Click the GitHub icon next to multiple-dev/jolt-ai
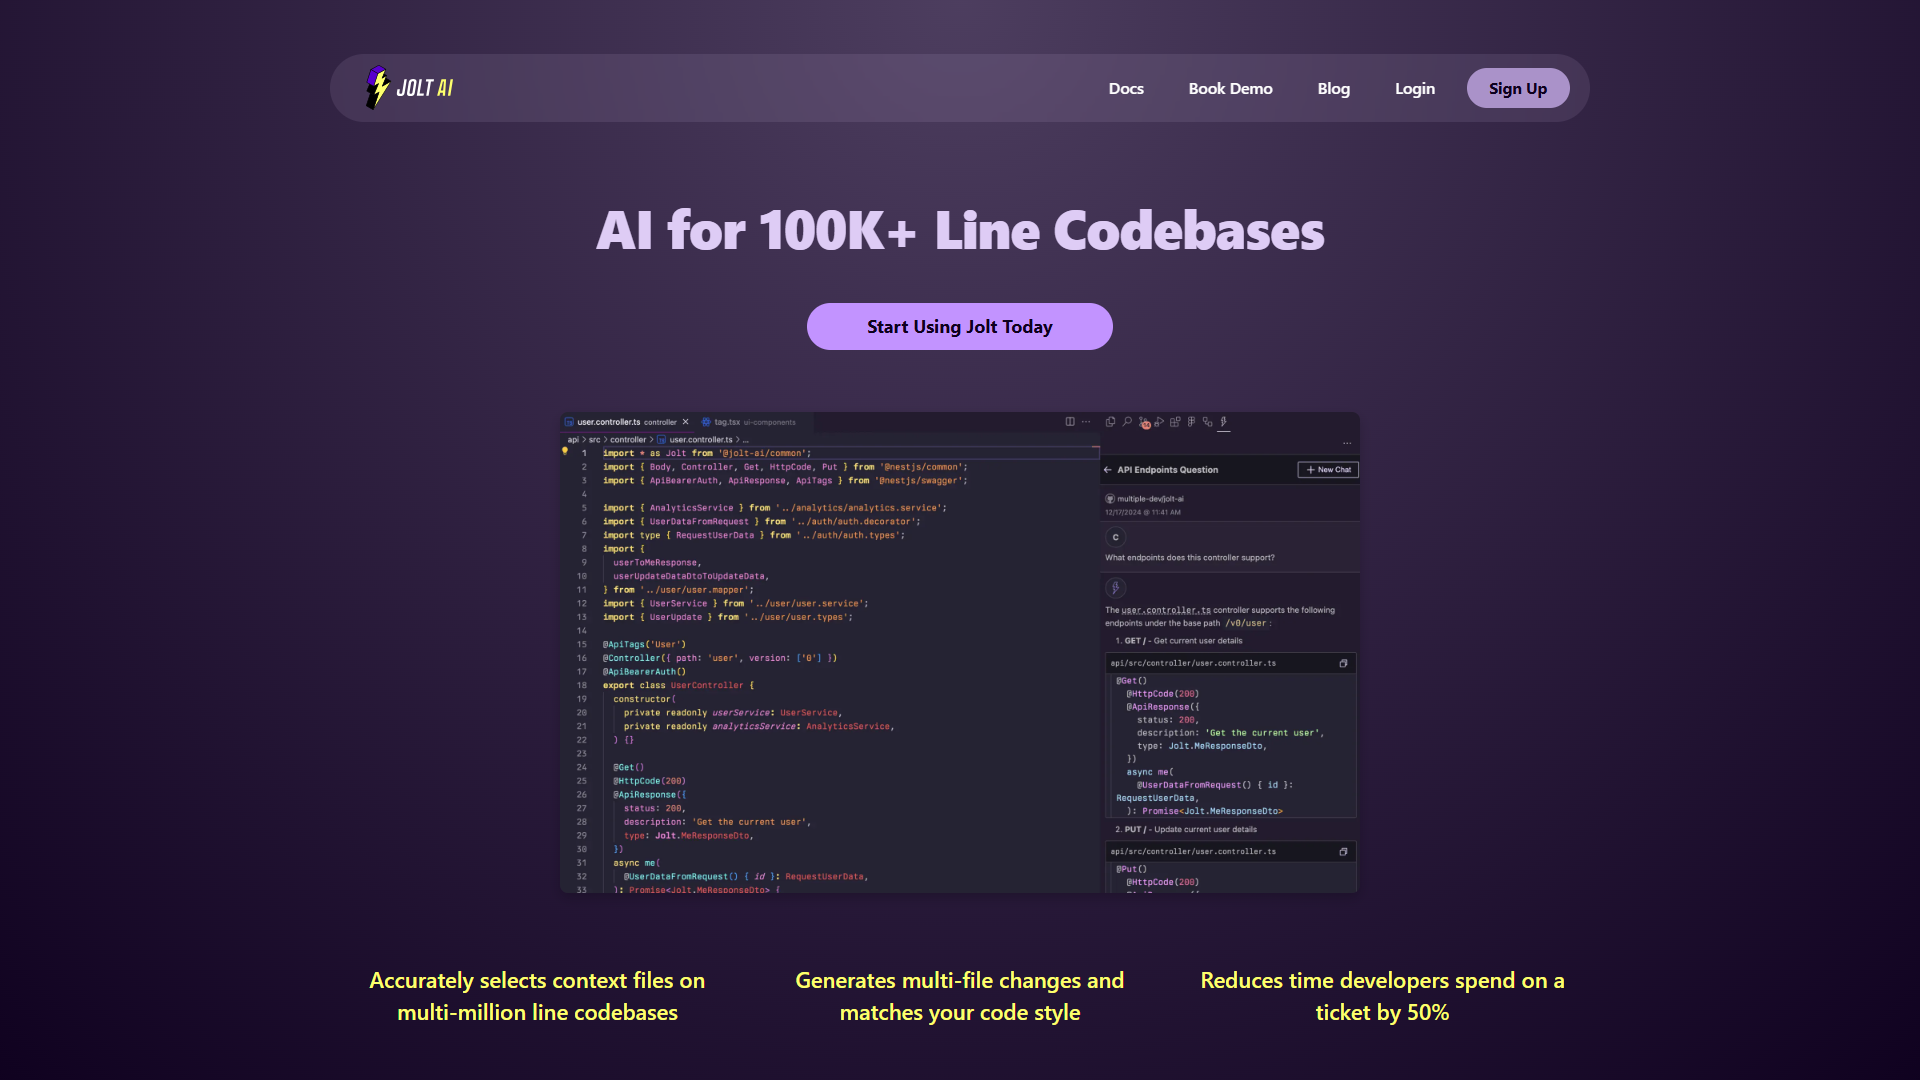The height and width of the screenshot is (1080, 1920). pyautogui.click(x=1110, y=499)
